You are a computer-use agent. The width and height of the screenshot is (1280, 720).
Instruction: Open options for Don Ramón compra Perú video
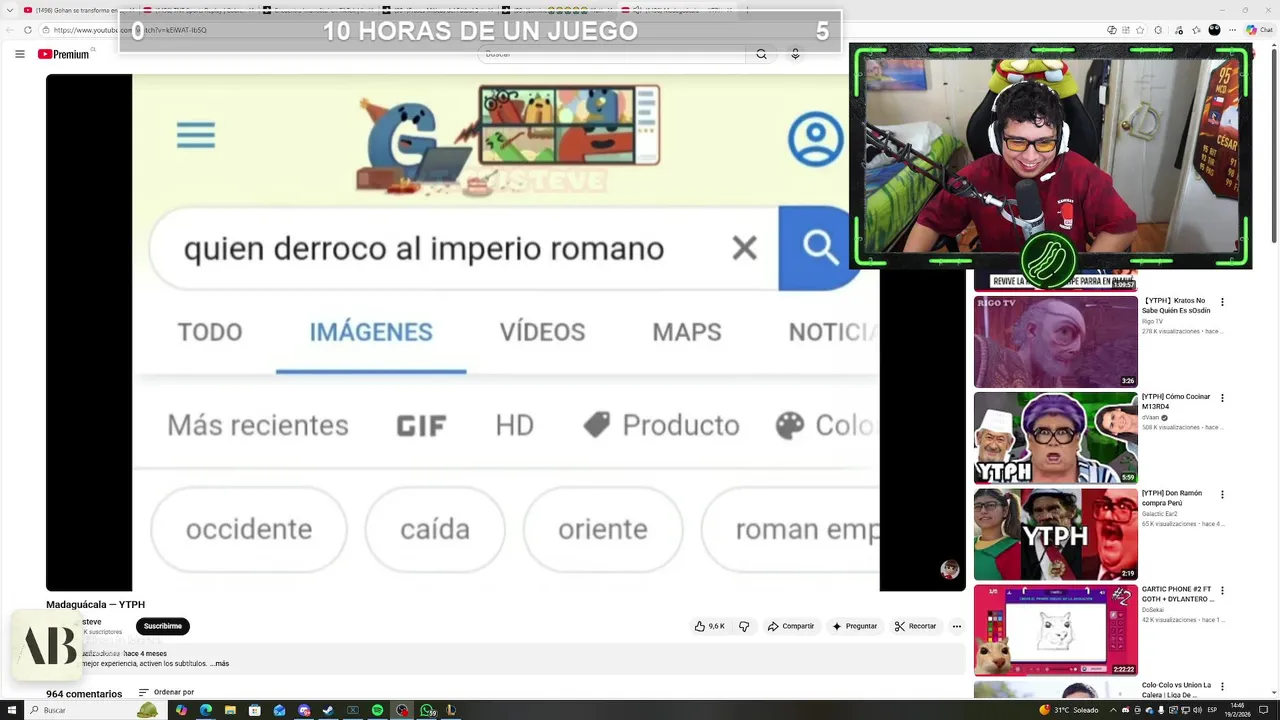point(1221,495)
